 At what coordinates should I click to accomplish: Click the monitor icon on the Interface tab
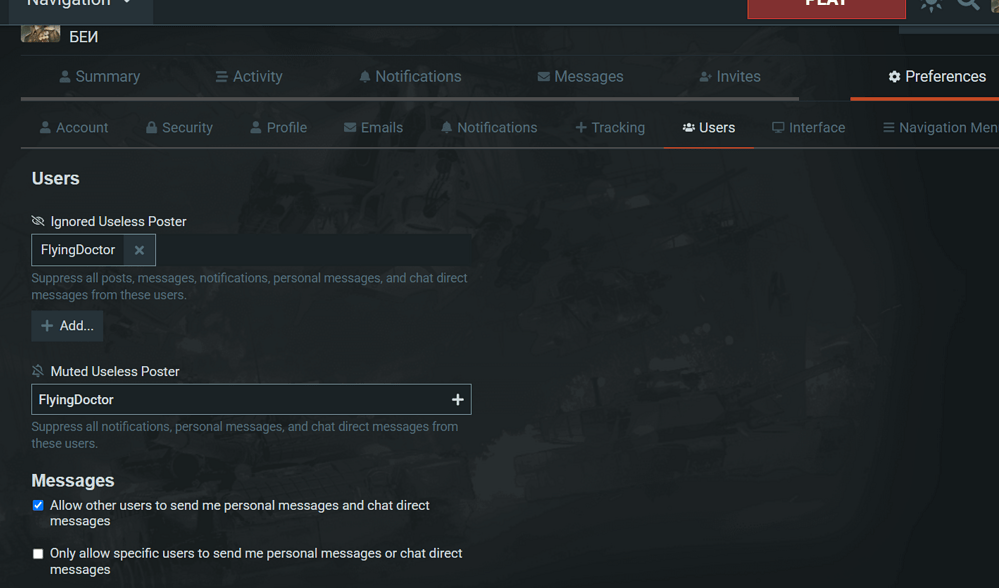coord(778,127)
